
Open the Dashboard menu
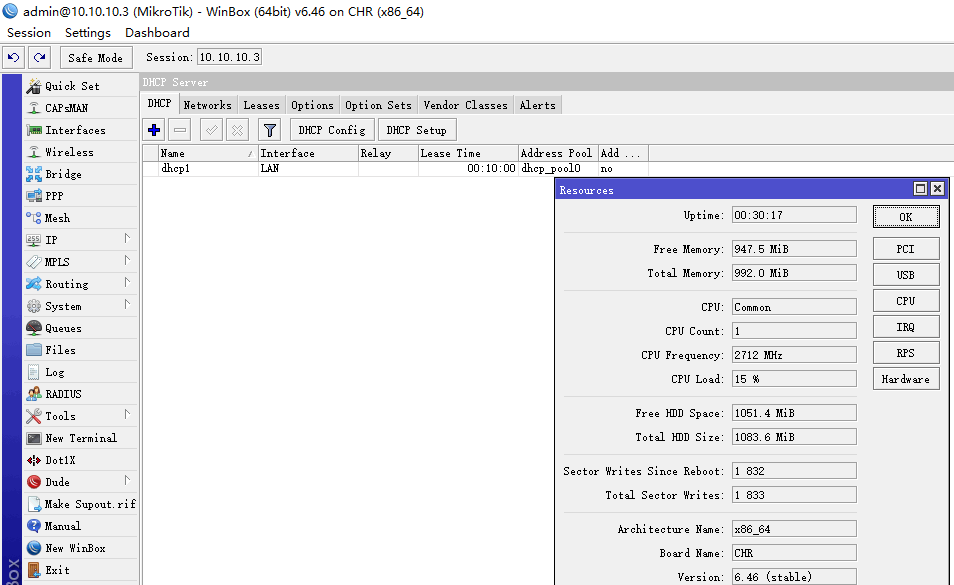tap(157, 33)
